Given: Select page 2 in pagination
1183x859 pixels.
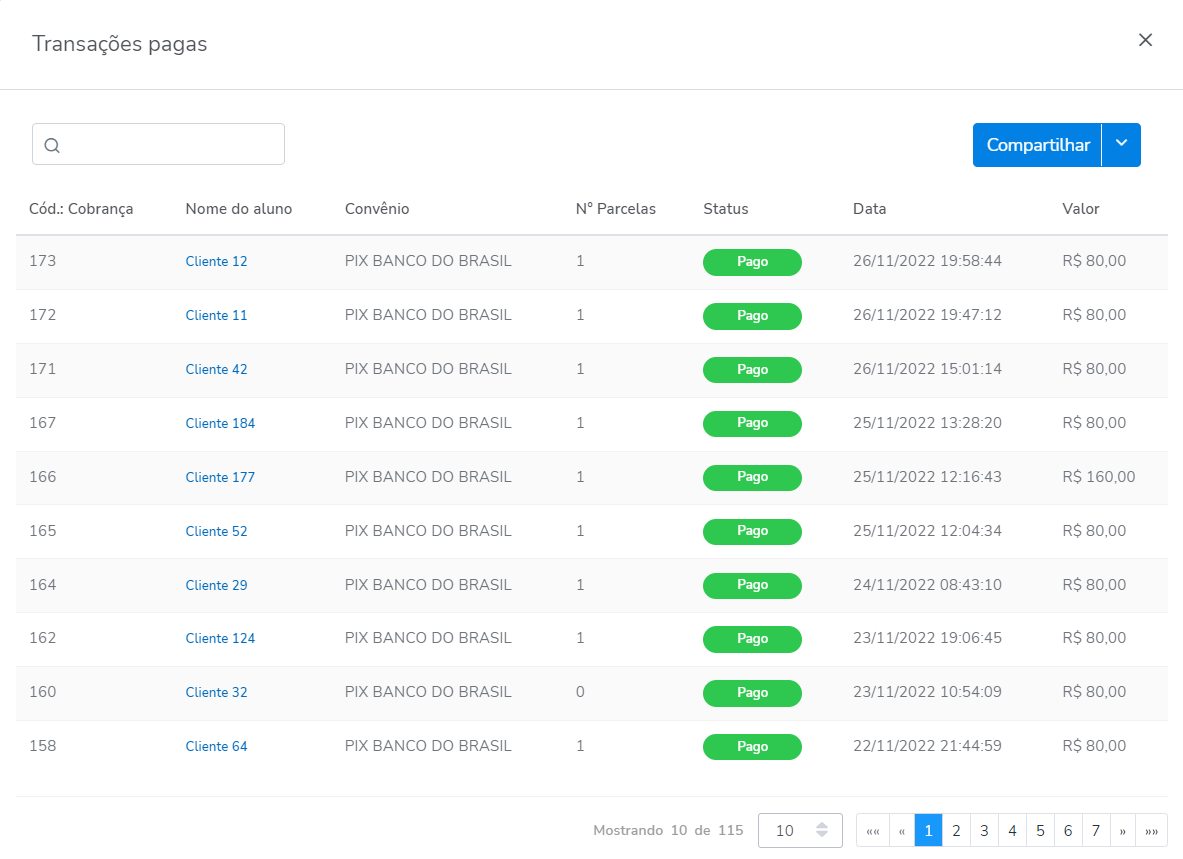Looking at the screenshot, I should click(956, 830).
